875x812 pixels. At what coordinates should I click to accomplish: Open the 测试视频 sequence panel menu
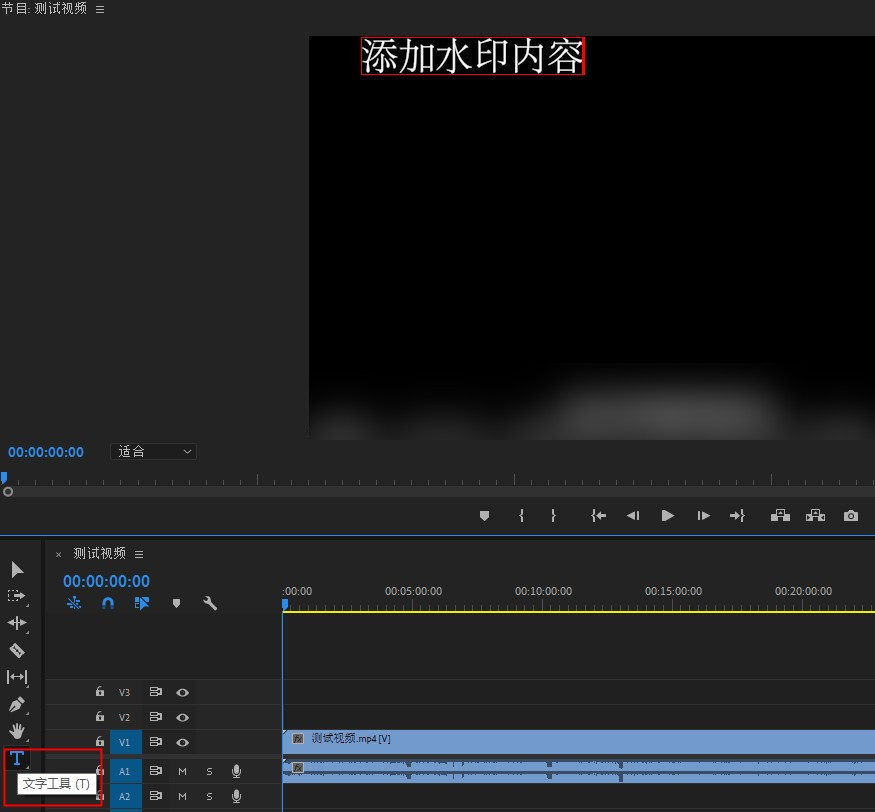(x=139, y=553)
